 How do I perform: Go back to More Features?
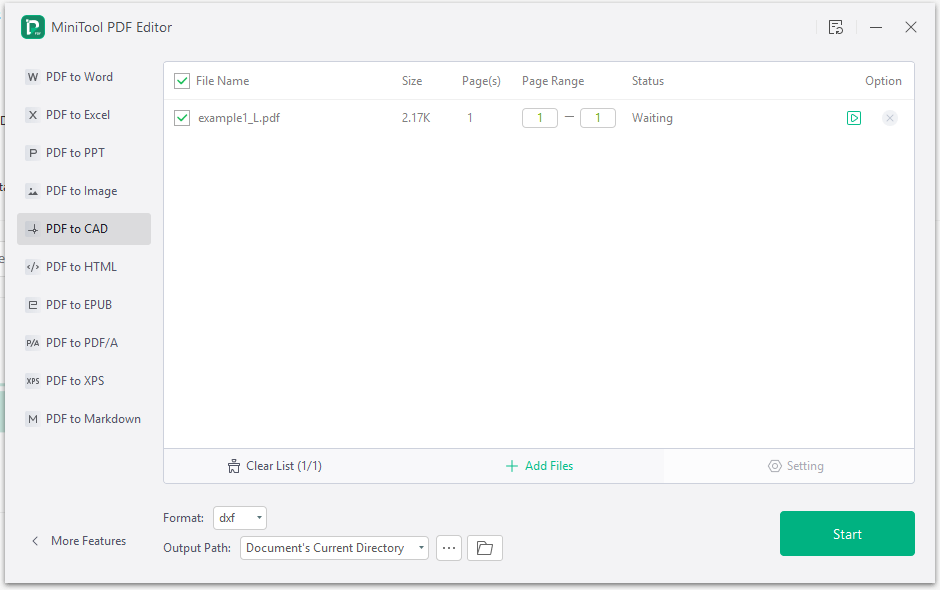click(89, 541)
